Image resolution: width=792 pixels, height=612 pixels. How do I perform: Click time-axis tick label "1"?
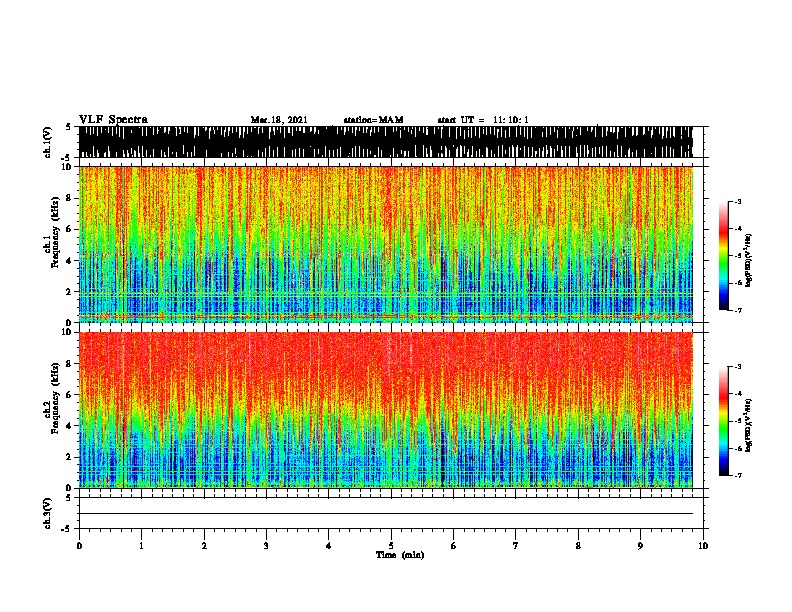141,546
